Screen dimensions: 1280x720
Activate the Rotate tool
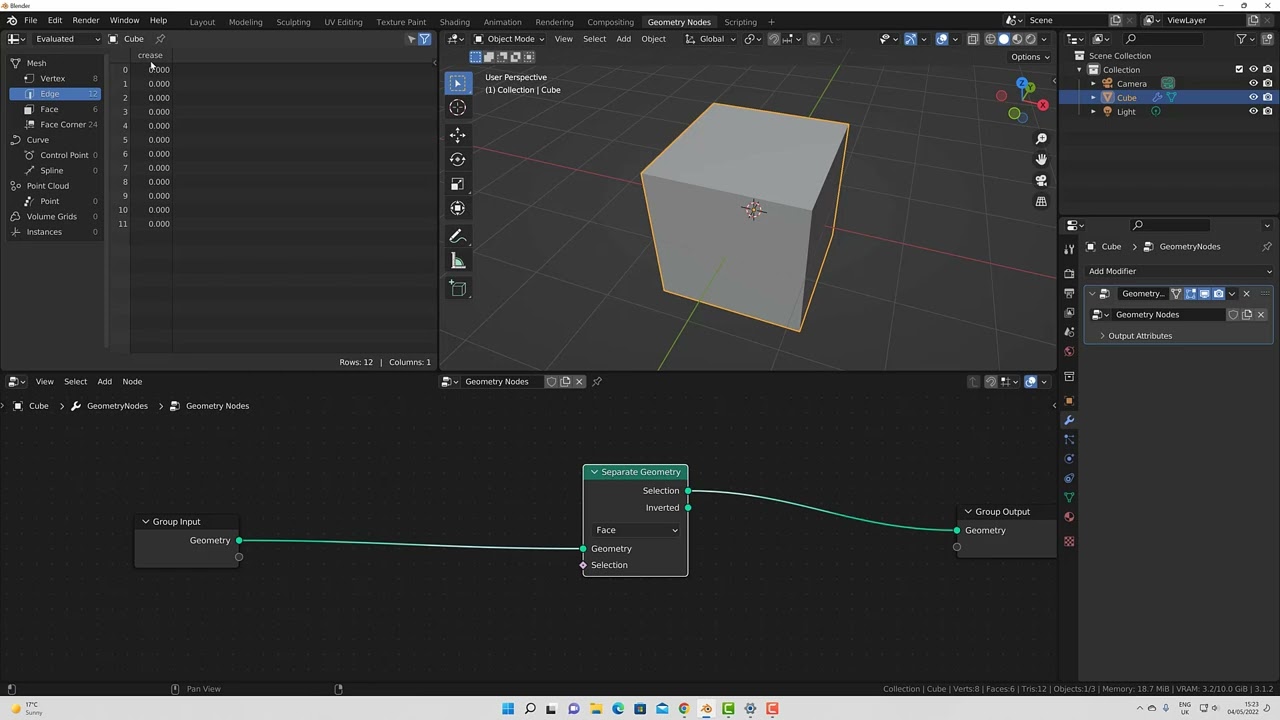[457, 159]
